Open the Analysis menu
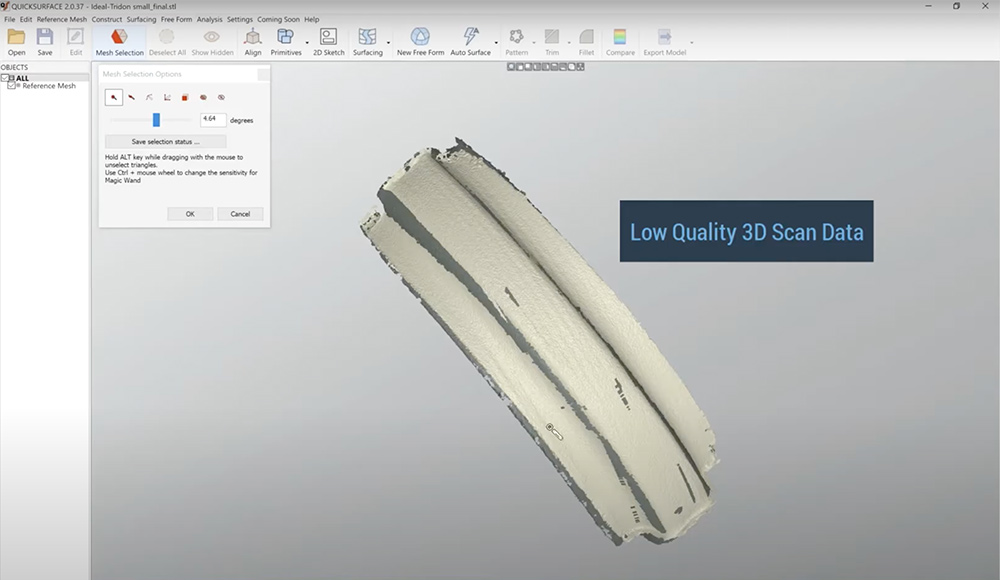The width and height of the screenshot is (1000, 580). coord(210,19)
